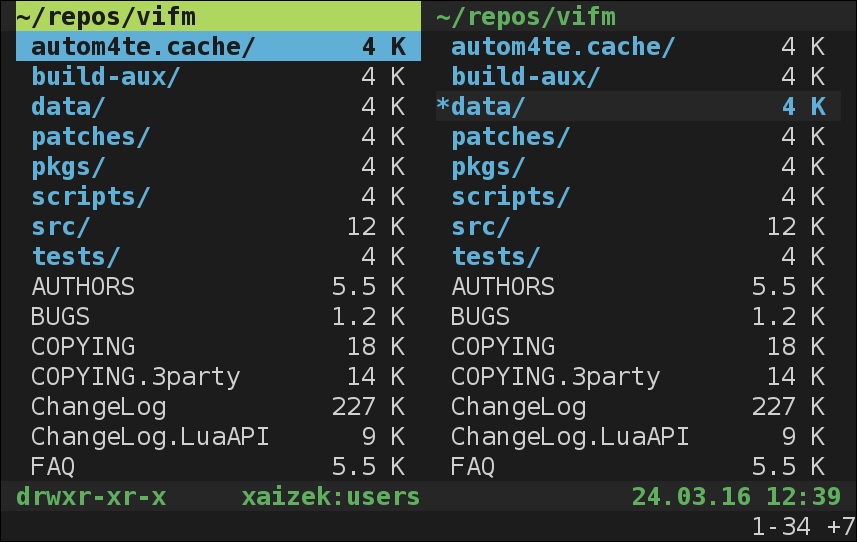Image resolution: width=857 pixels, height=542 pixels.
Task: Select pkgs/ in the right pane
Action: 638,167
